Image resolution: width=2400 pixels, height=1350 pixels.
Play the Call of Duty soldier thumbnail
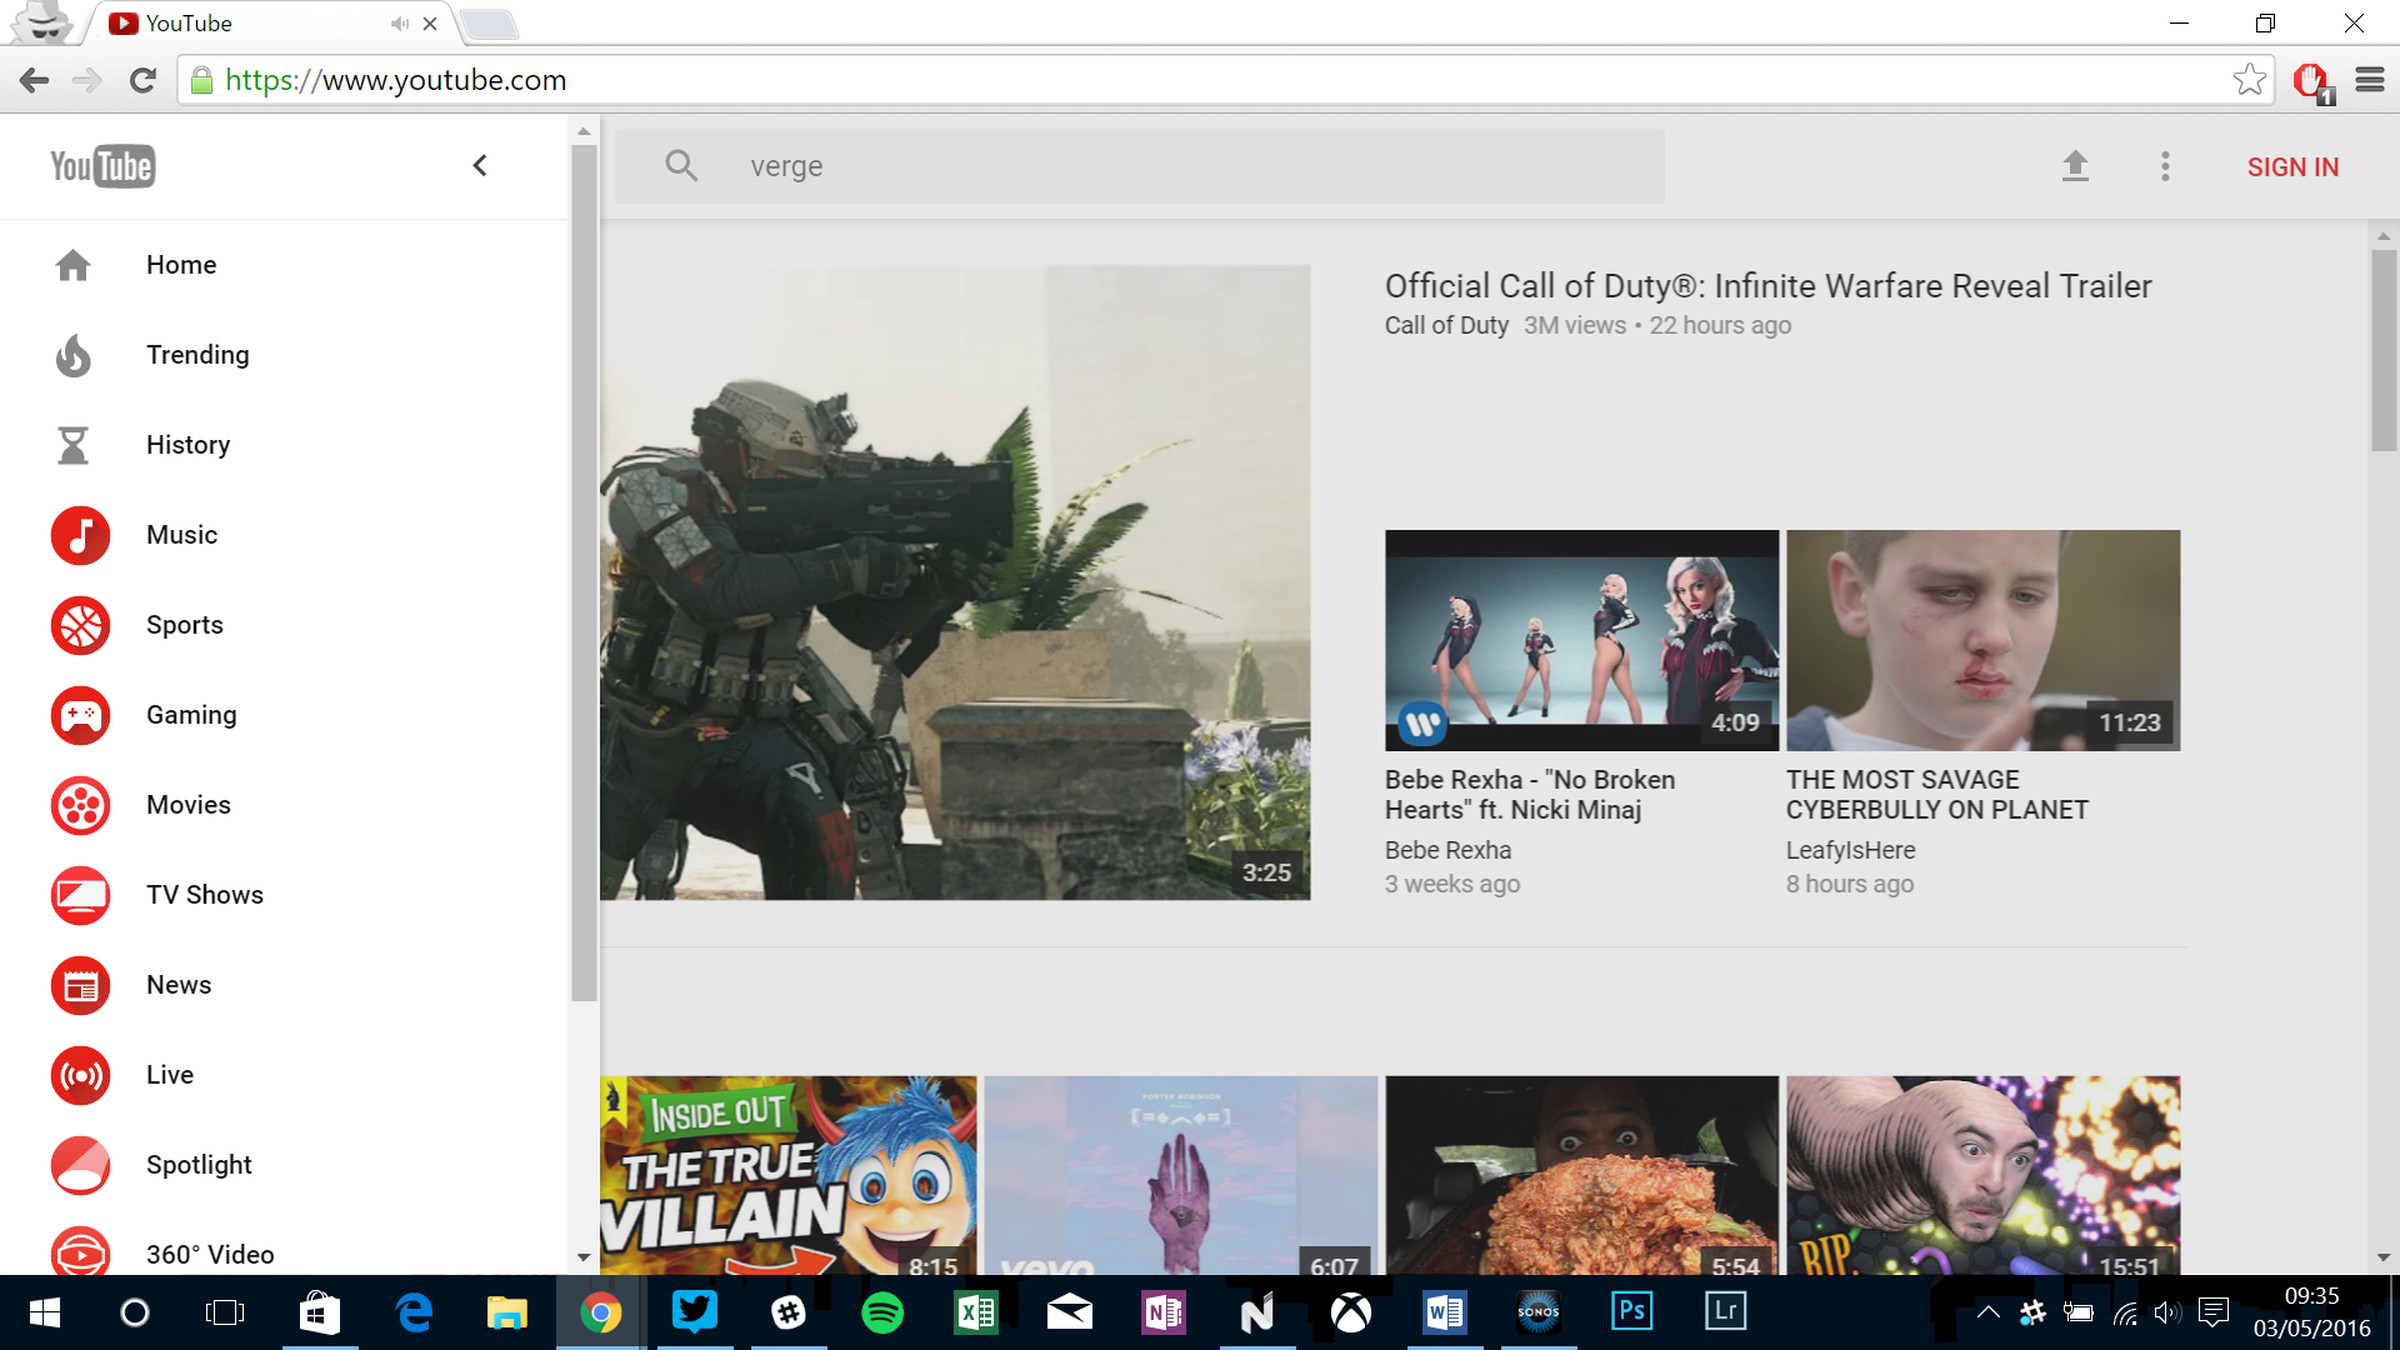click(955, 582)
